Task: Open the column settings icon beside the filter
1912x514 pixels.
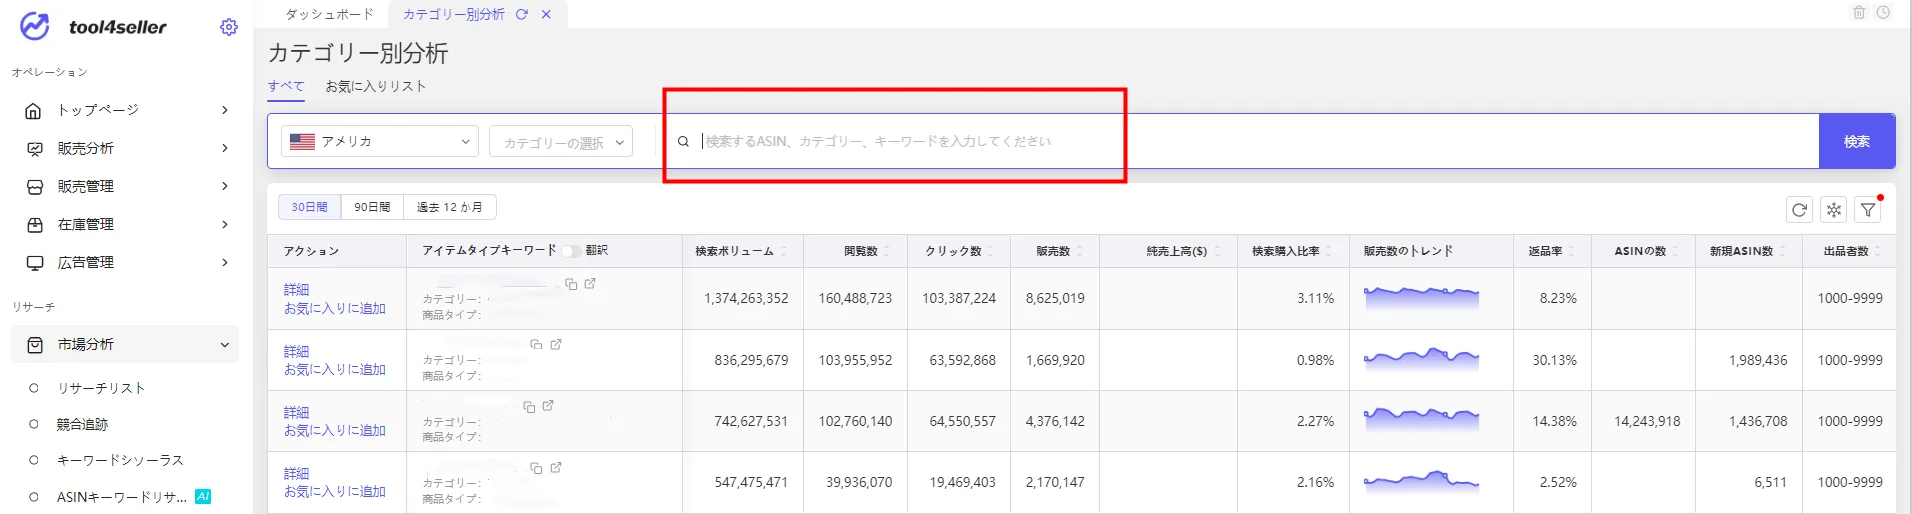Action: (x=1833, y=210)
